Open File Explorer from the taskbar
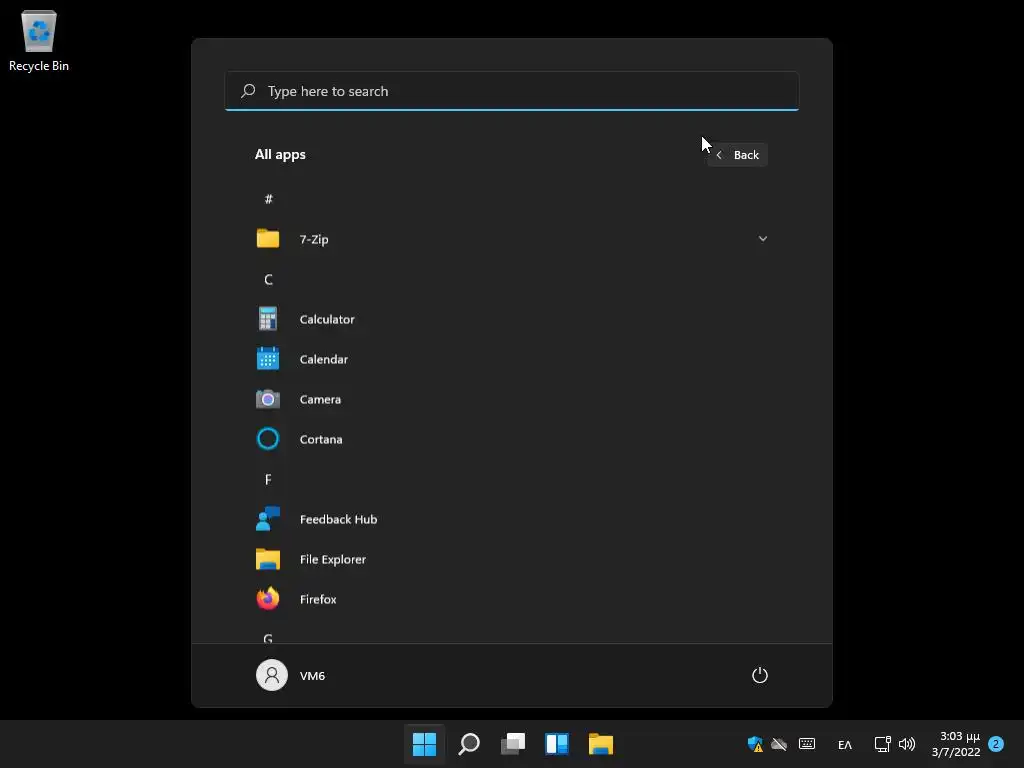1024x768 pixels. coord(601,744)
